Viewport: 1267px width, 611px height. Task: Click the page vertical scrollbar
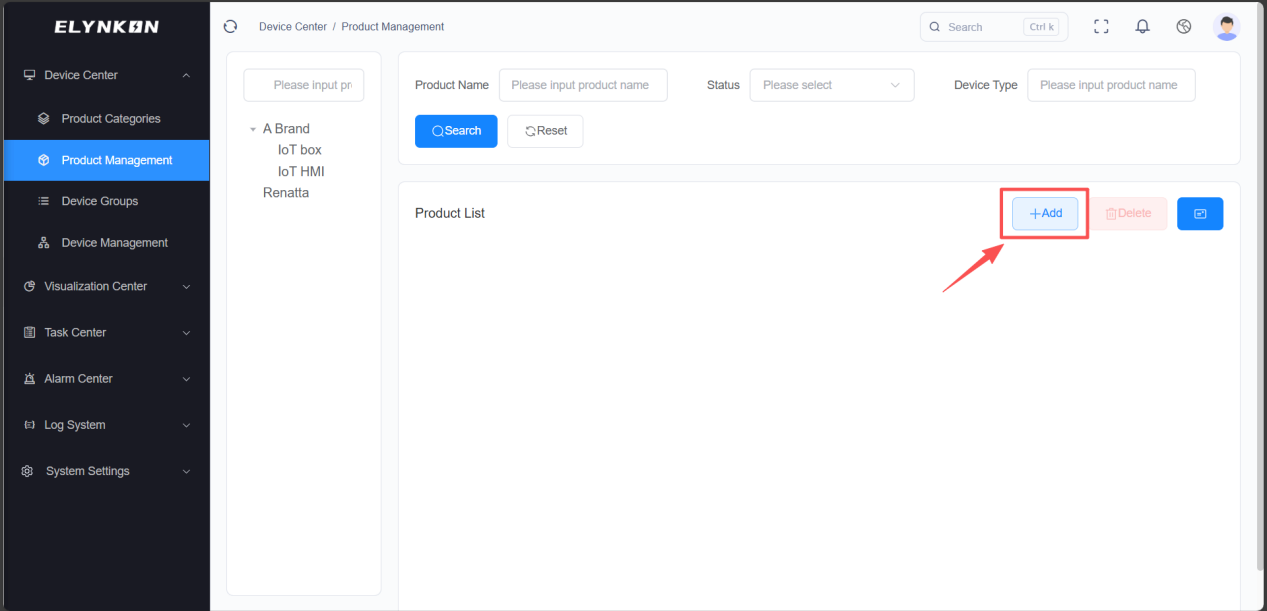pyautogui.click(x=1260, y=285)
